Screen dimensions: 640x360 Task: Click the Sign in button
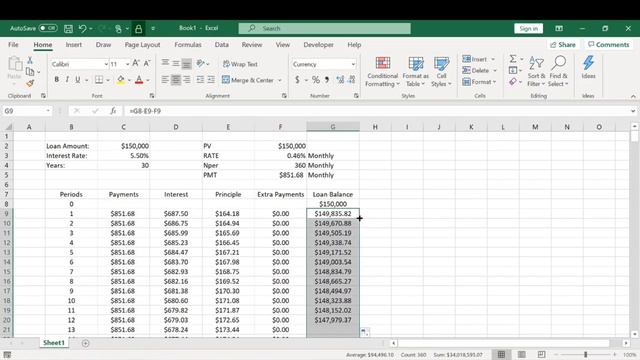[x=529, y=28]
